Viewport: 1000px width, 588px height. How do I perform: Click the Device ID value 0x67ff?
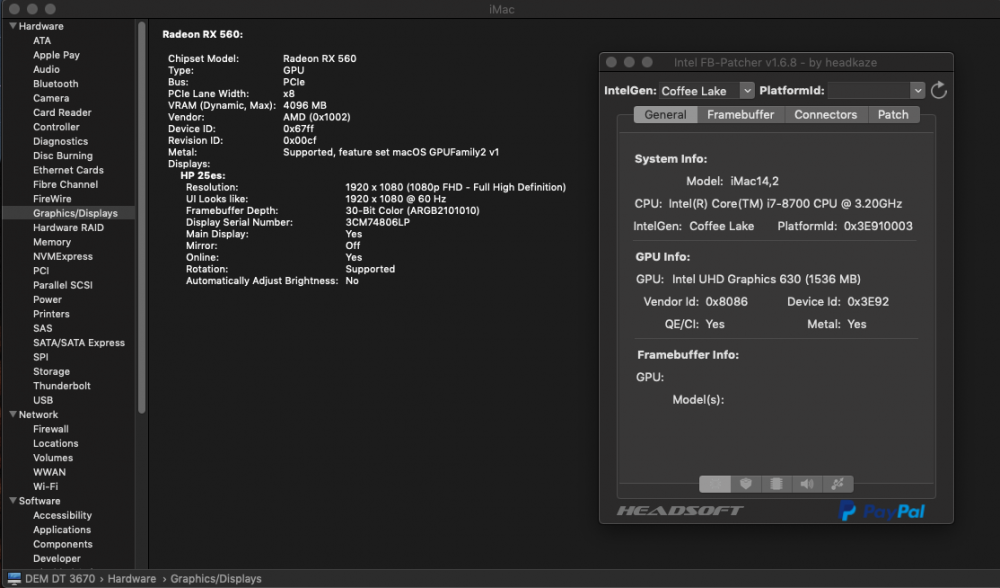pos(298,129)
